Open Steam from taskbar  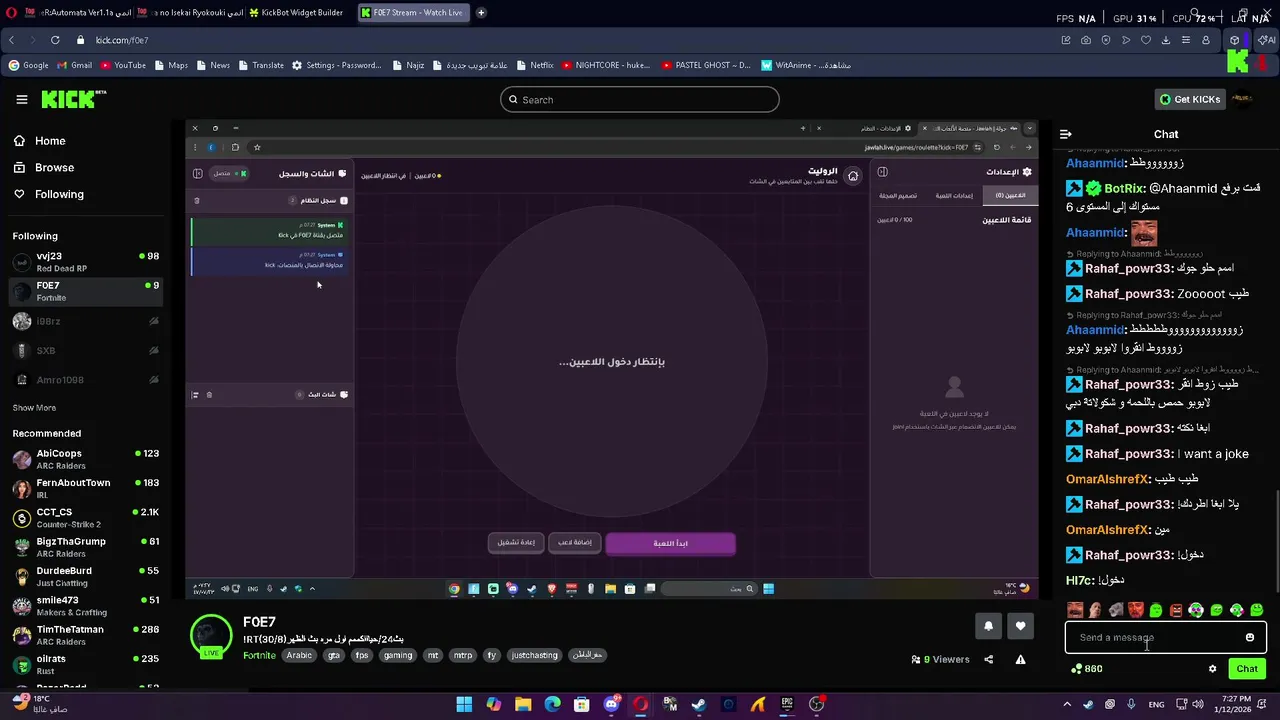tap(699, 704)
